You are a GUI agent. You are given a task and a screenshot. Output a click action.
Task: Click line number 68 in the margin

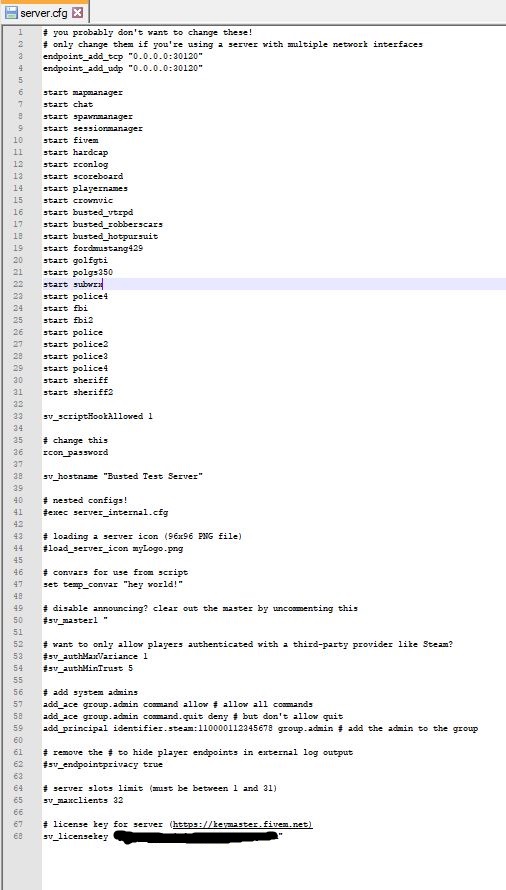[x=19, y=836]
